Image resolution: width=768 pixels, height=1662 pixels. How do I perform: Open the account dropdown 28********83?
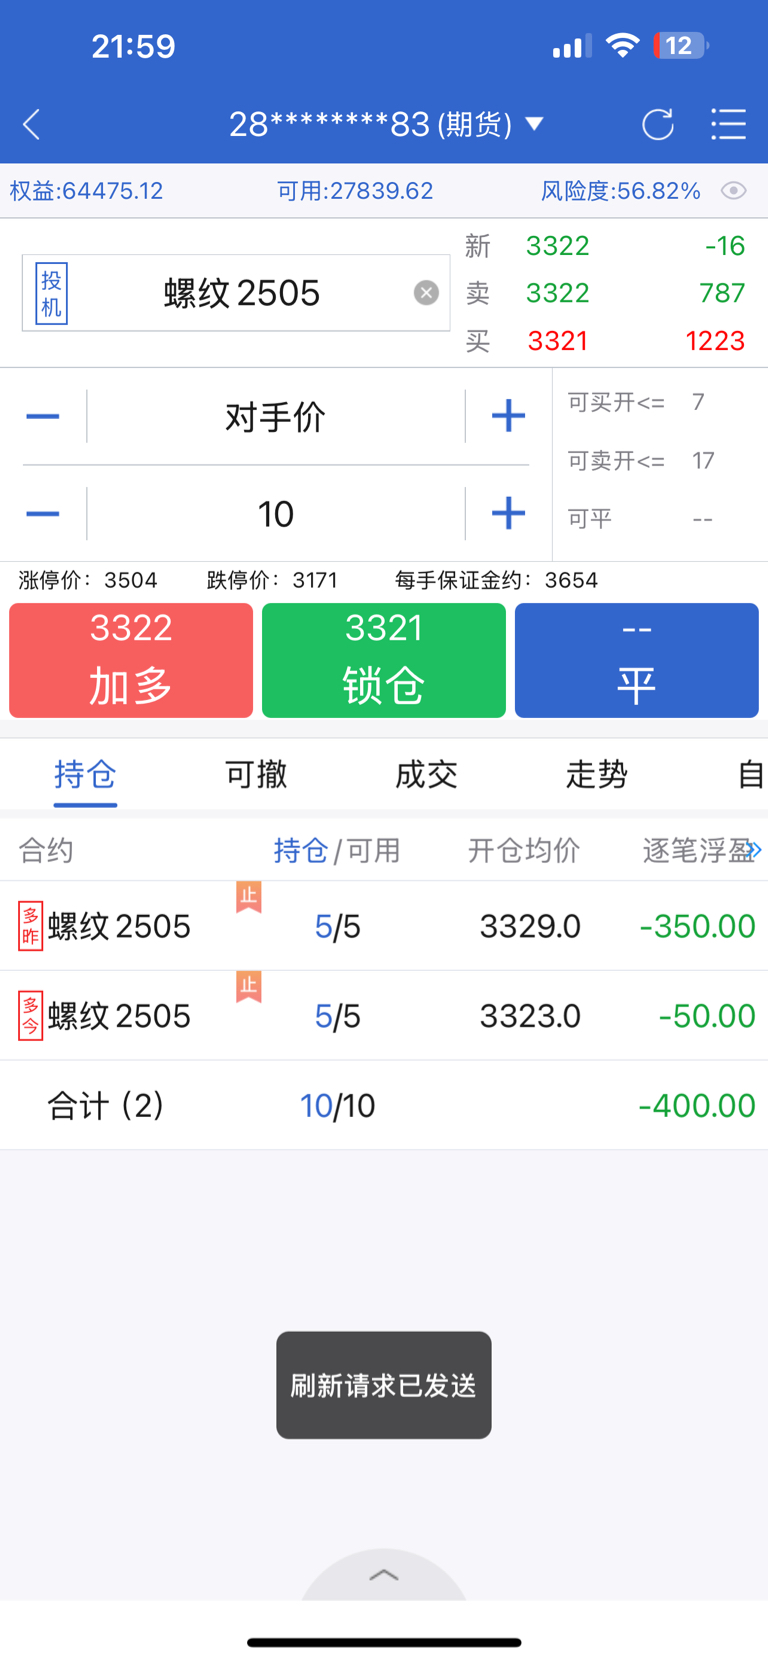386,124
